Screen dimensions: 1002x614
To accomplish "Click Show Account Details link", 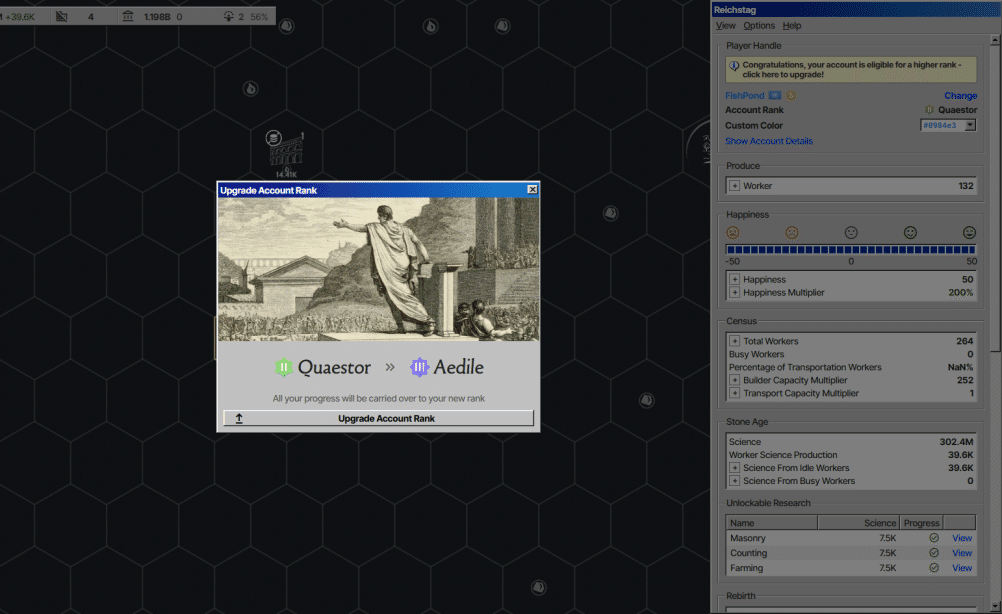I will point(769,141).
